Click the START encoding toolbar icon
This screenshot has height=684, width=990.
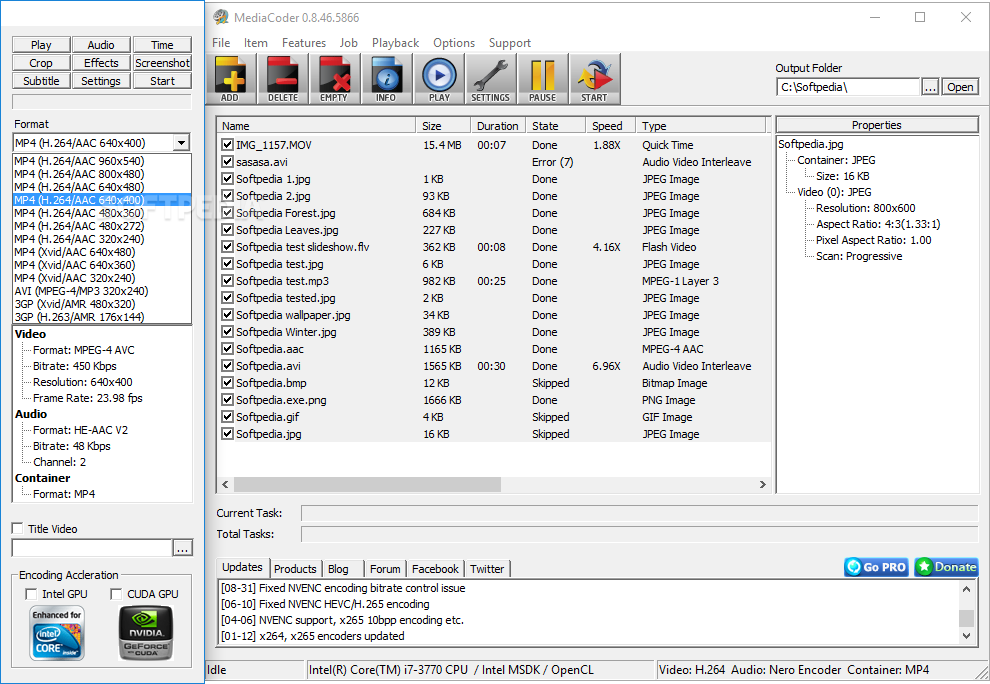(x=594, y=79)
